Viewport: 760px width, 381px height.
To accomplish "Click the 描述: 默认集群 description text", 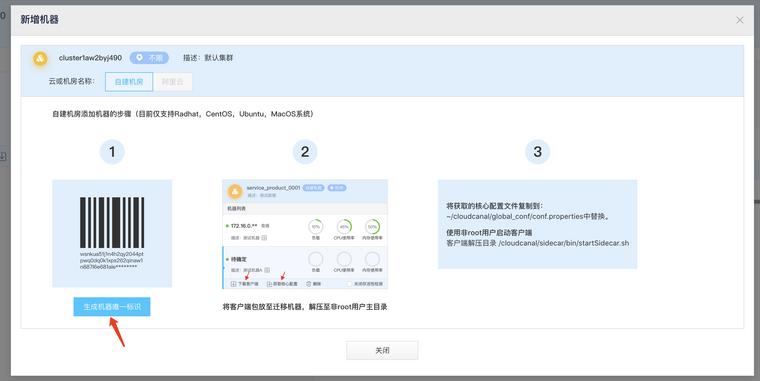I will click(208, 58).
